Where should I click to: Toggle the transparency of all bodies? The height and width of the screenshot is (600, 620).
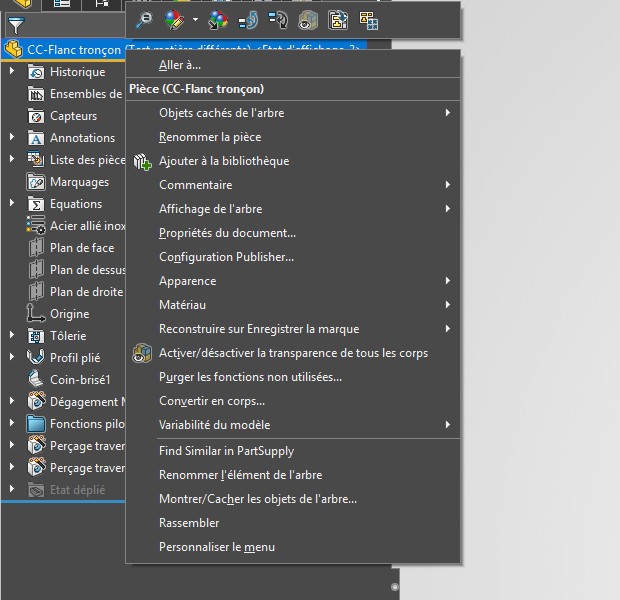tap(293, 353)
